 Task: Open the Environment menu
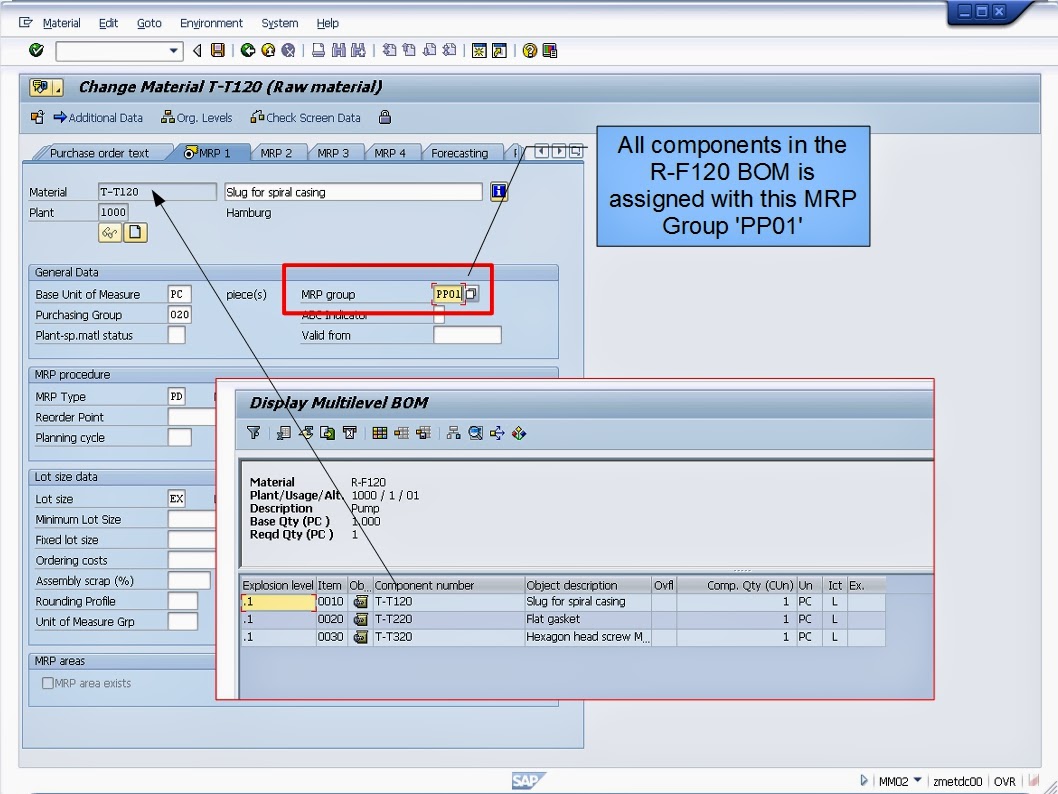tap(211, 23)
